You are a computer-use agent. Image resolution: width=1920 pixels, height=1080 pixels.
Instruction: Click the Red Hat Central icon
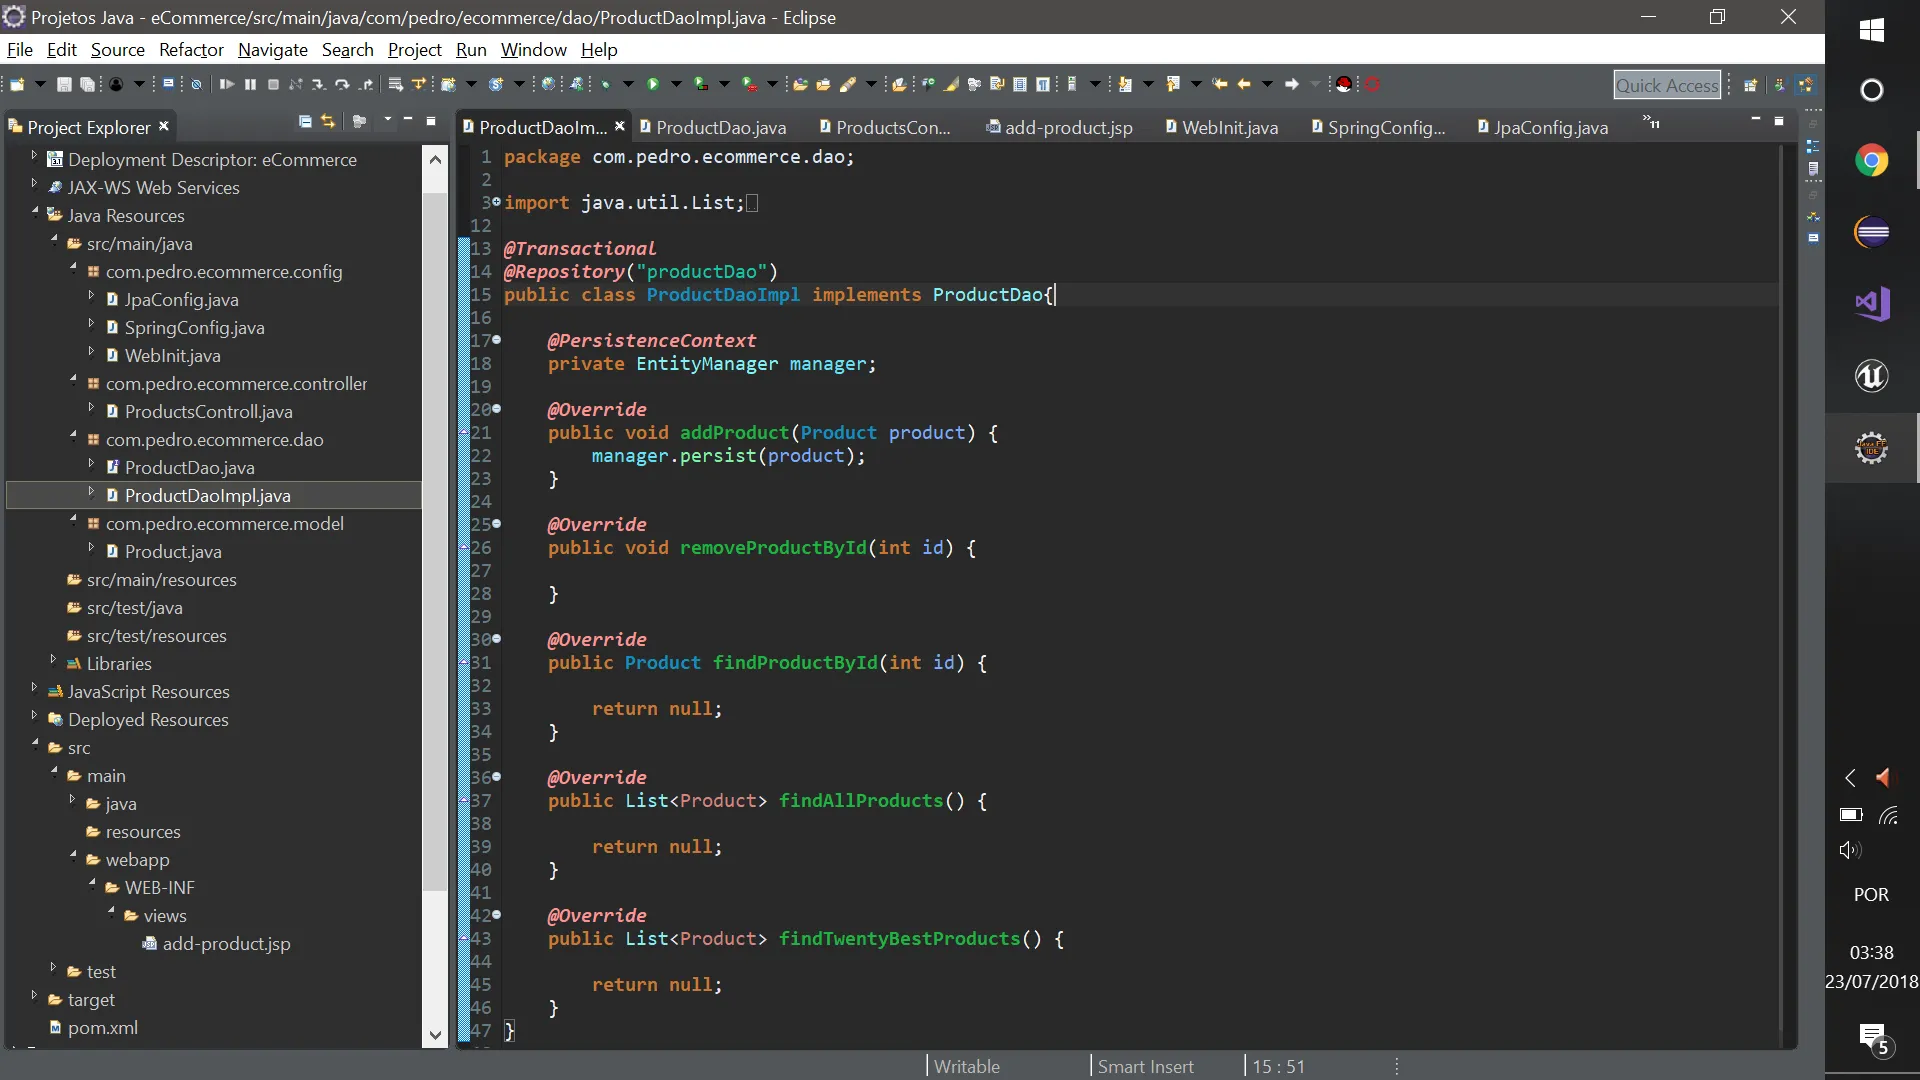[x=1344, y=85]
